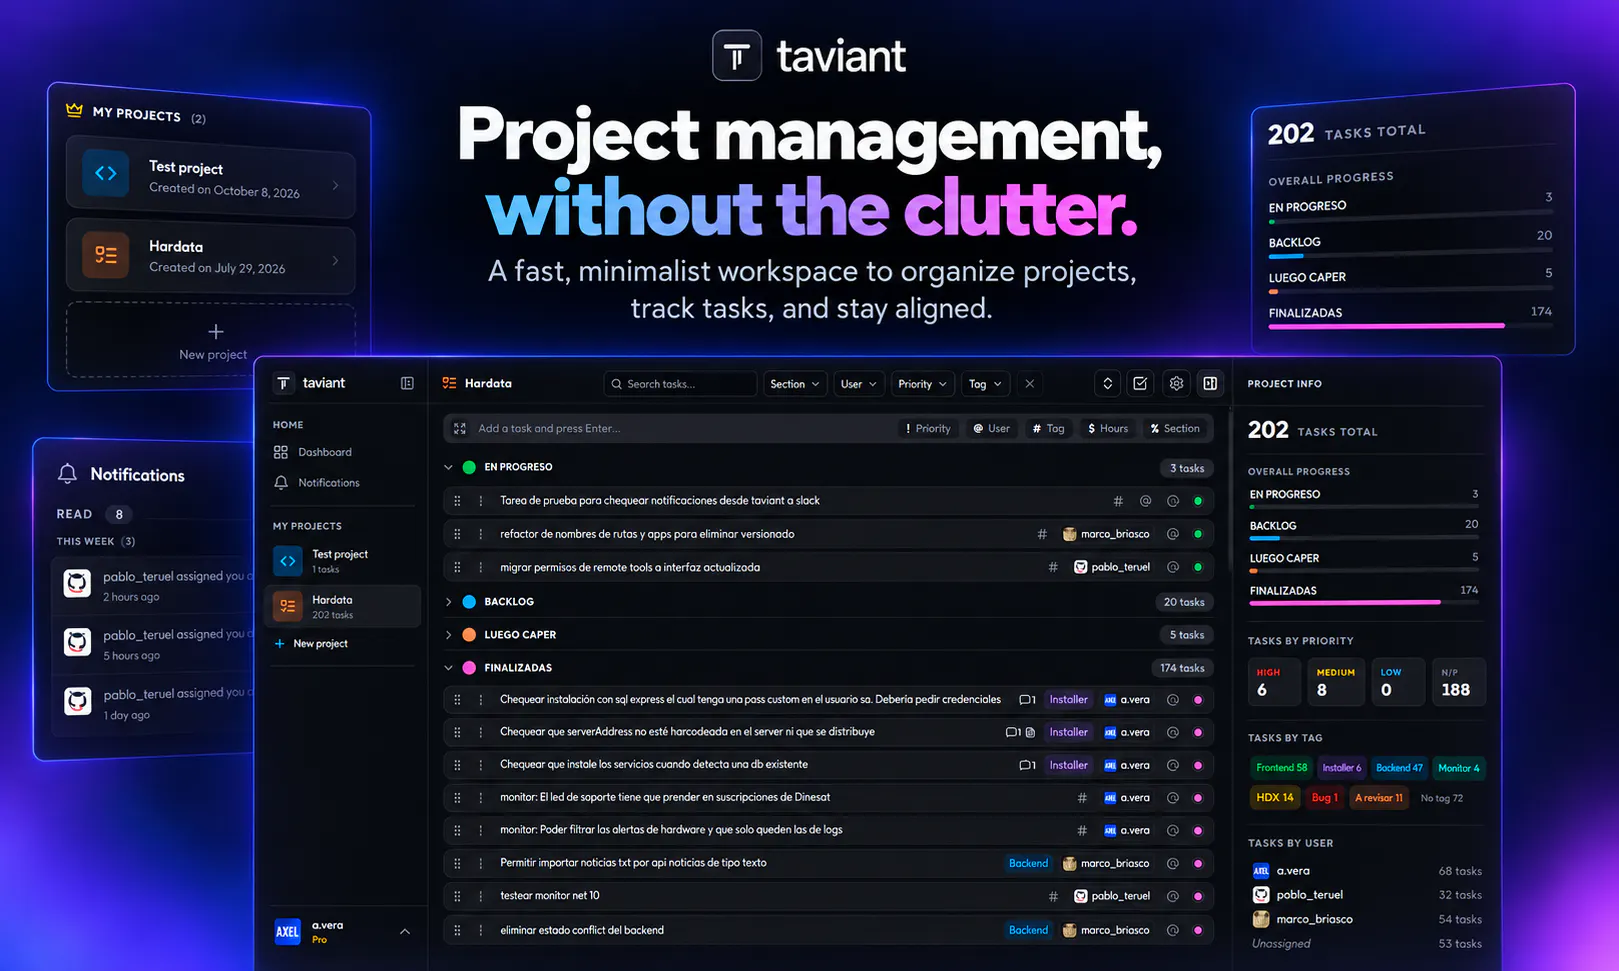Expand the LUEGO CAPER section
The image size is (1619, 971).
point(448,635)
